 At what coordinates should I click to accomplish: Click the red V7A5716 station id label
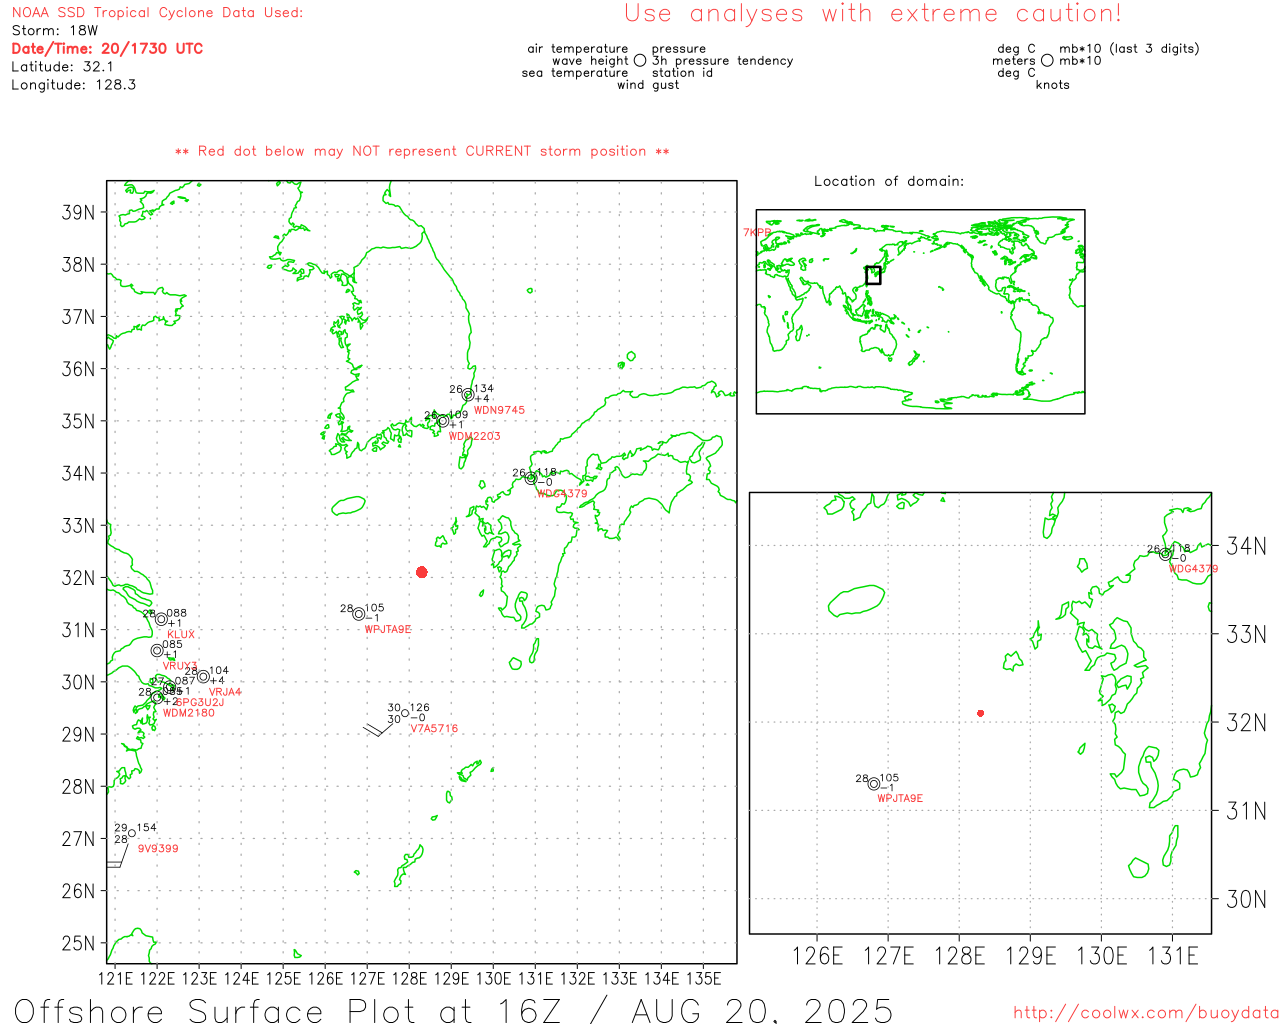434,729
